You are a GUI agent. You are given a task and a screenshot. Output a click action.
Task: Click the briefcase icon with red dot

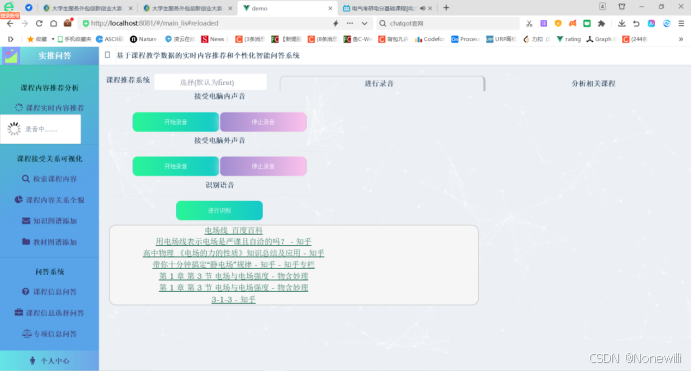pos(68,23)
